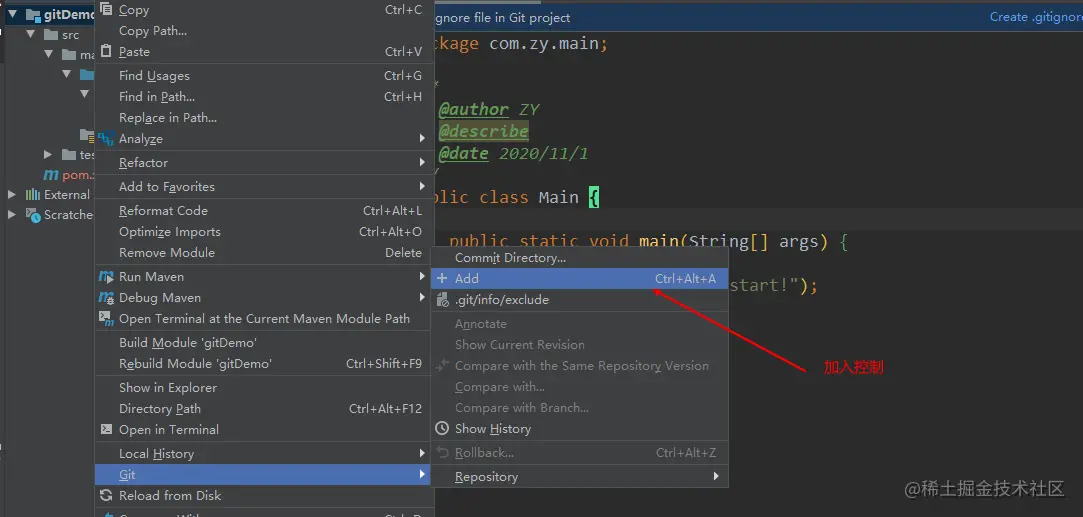The image size is (1083, 517).
Task: Select Rebuild Module 'gitDemo' entry
Action: click(264, 364)
